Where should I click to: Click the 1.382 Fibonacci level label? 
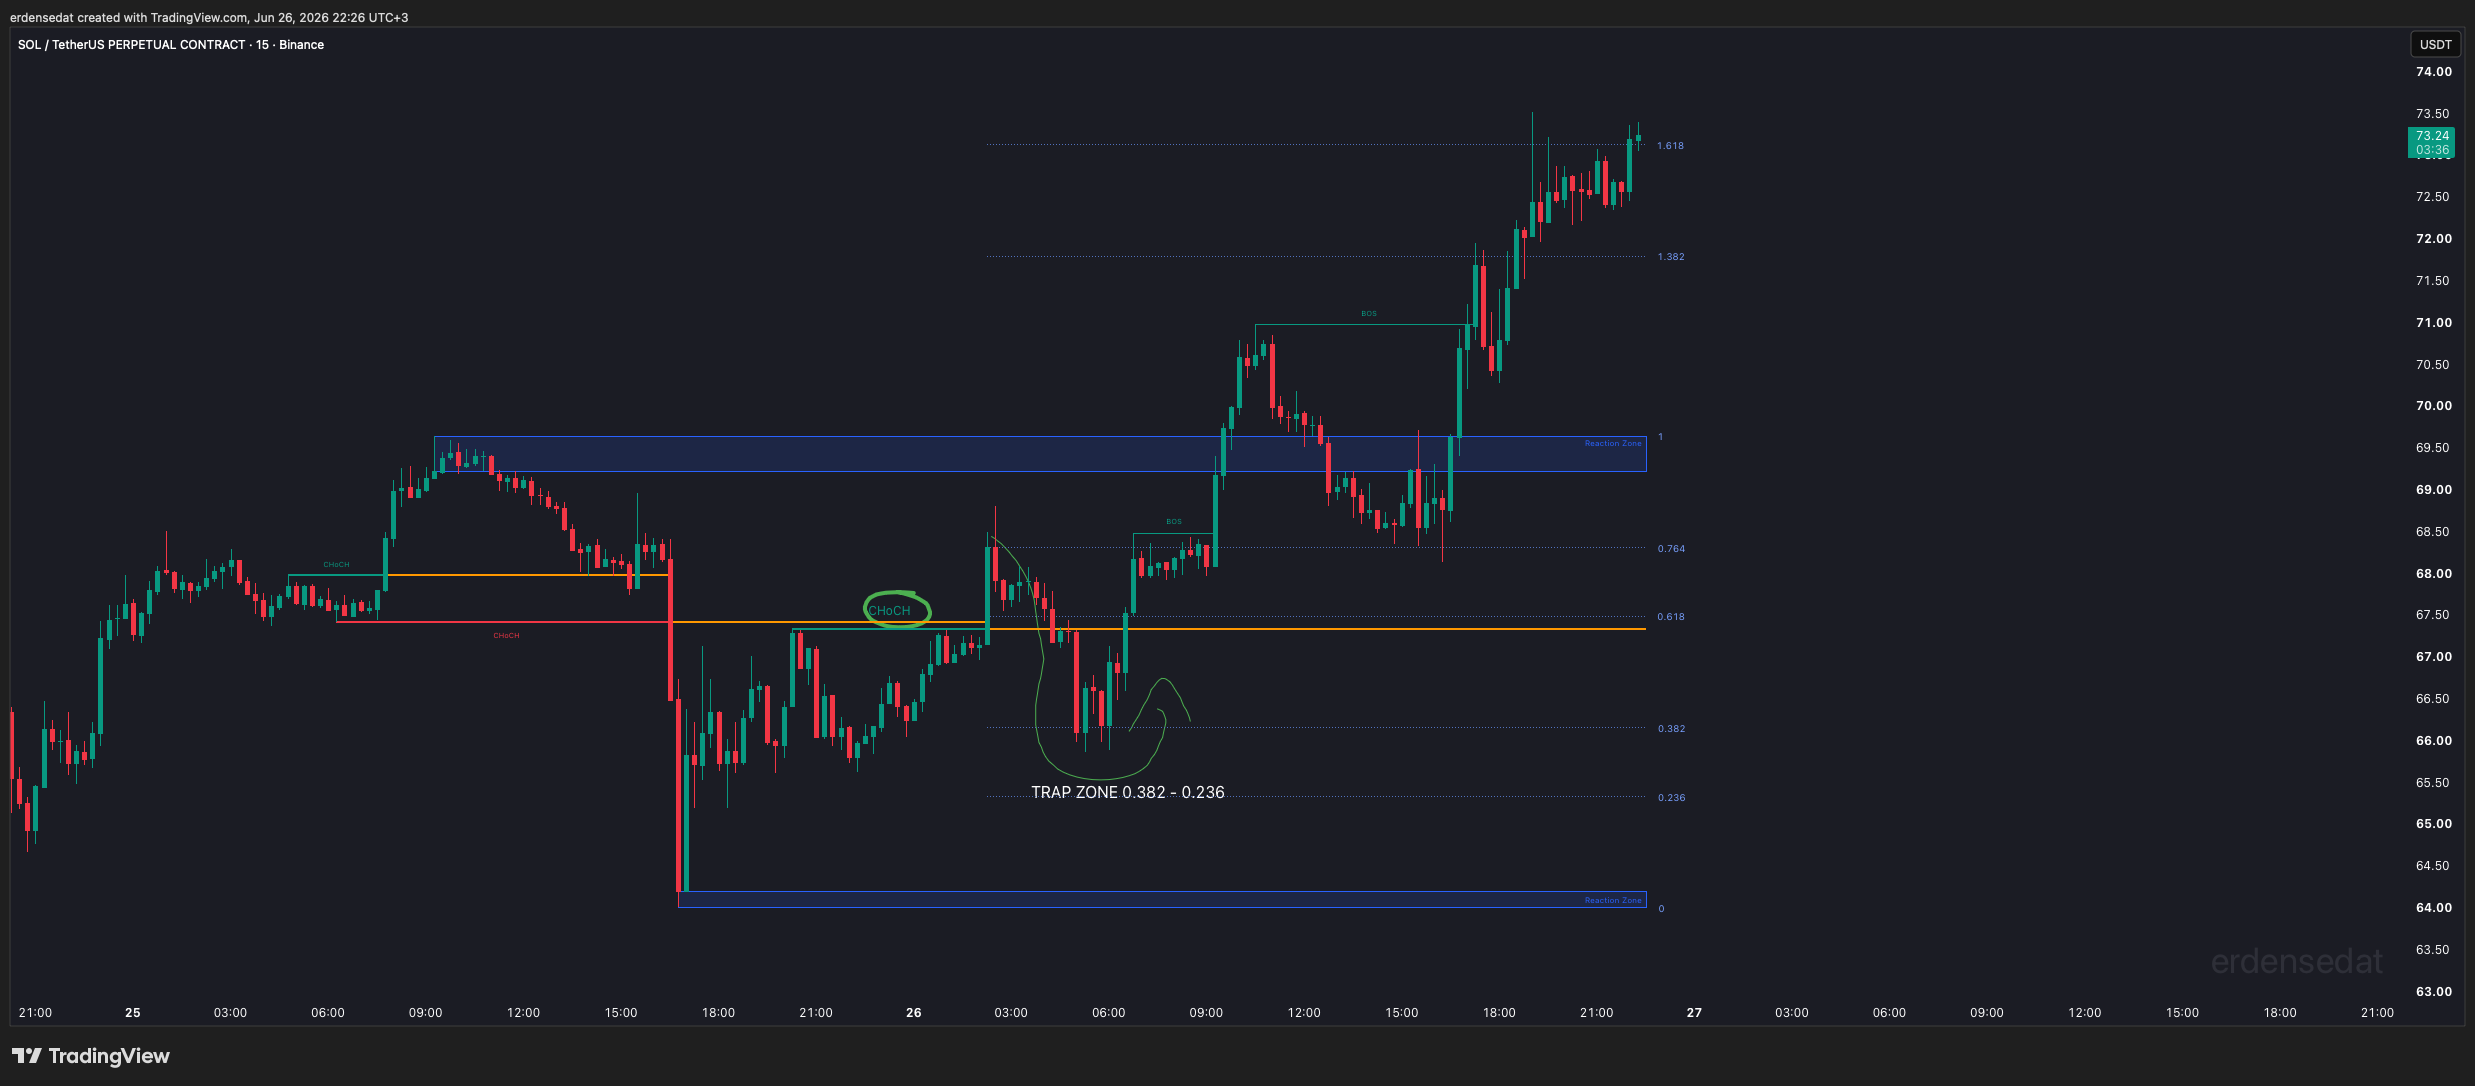click(1671, 257)
